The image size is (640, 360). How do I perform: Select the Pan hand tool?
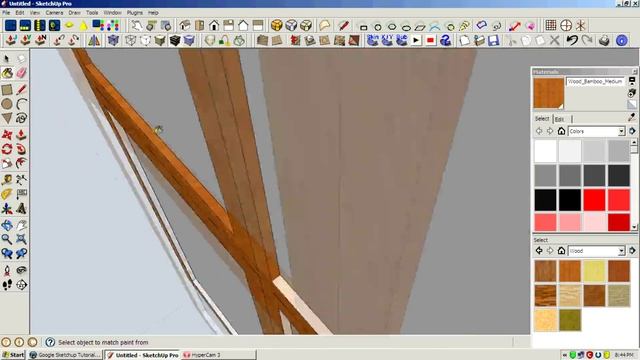21,224
